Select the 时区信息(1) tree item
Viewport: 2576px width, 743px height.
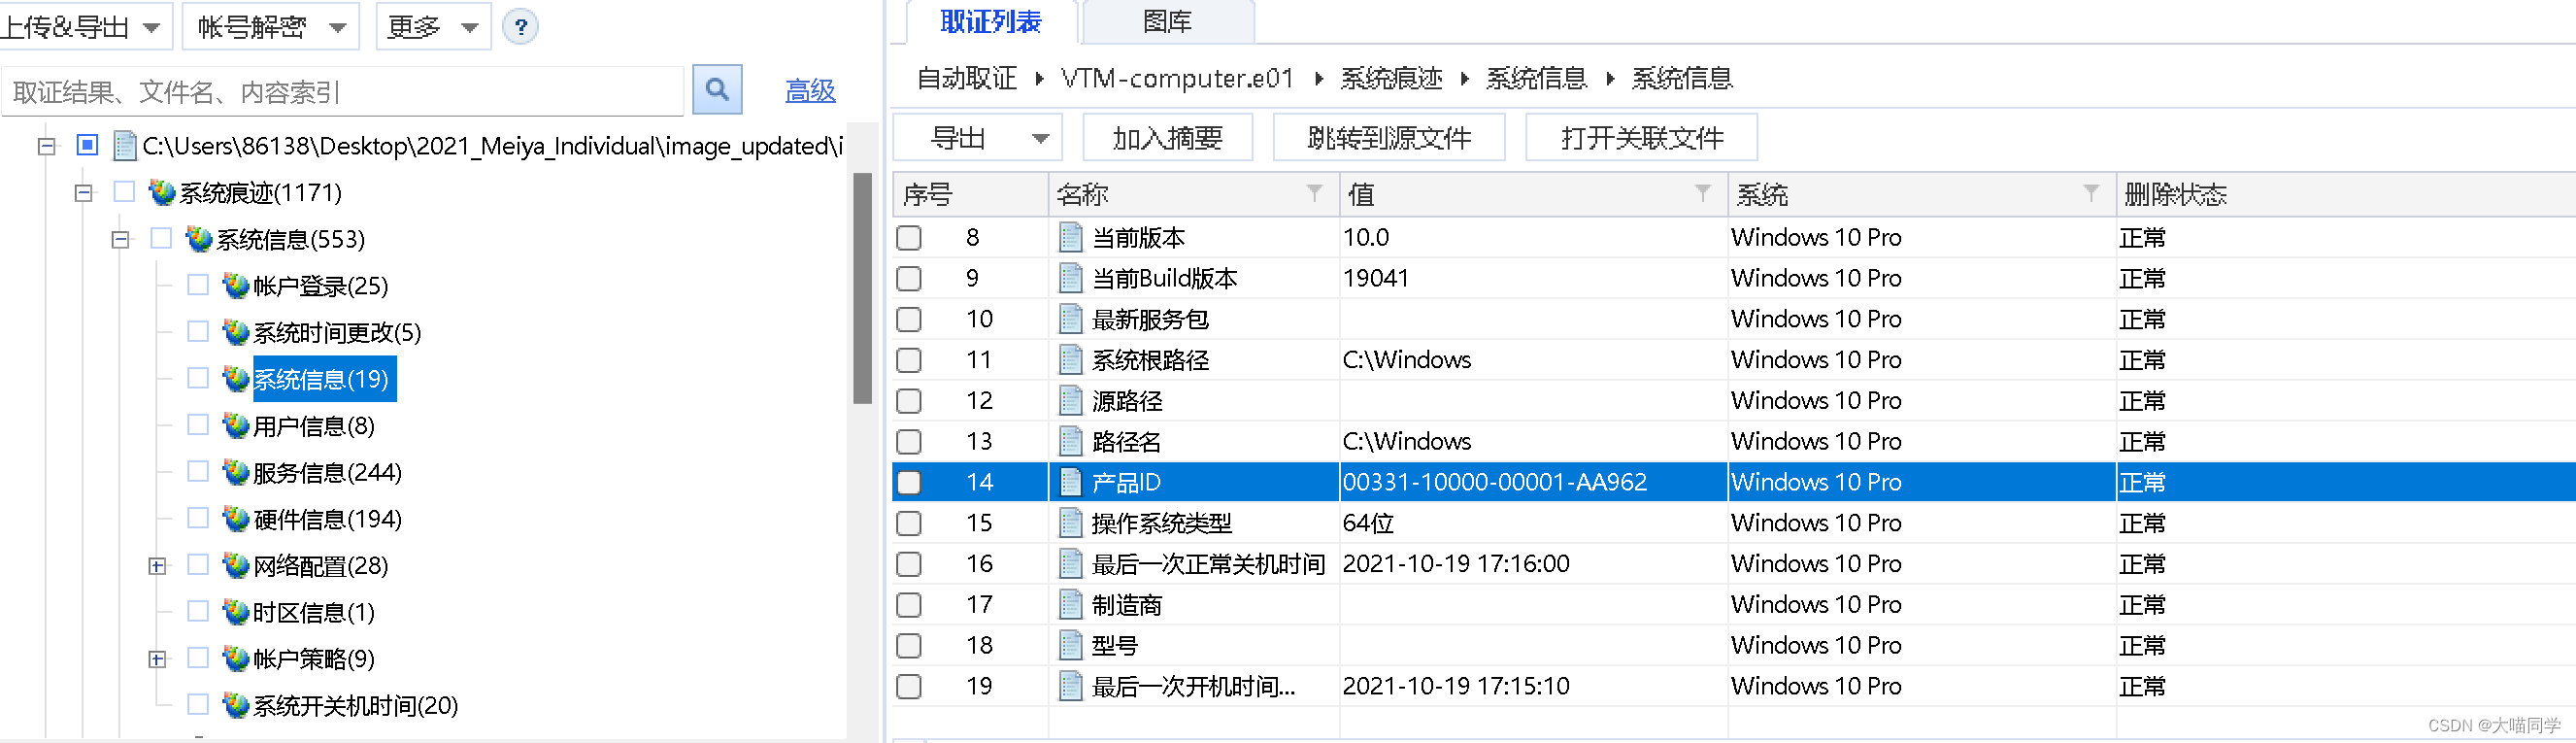[x=313, y=612]
